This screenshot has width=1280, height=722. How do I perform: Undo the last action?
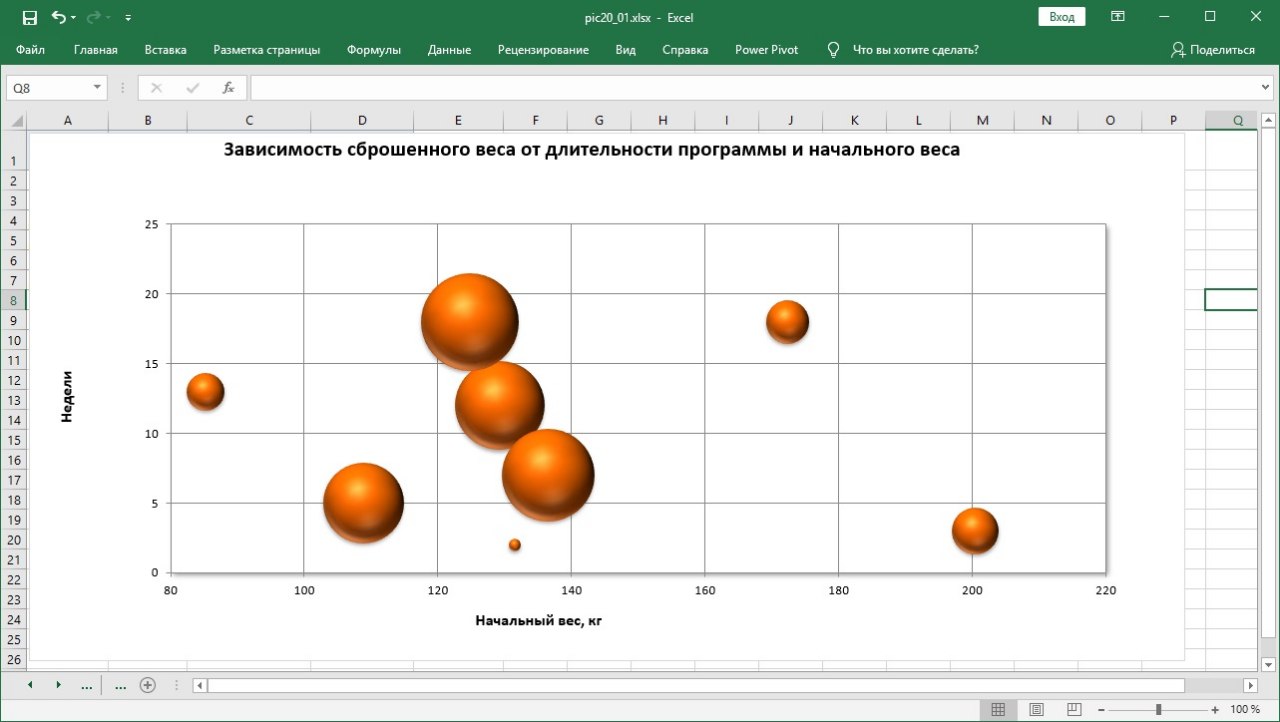[x=58, y=17]
